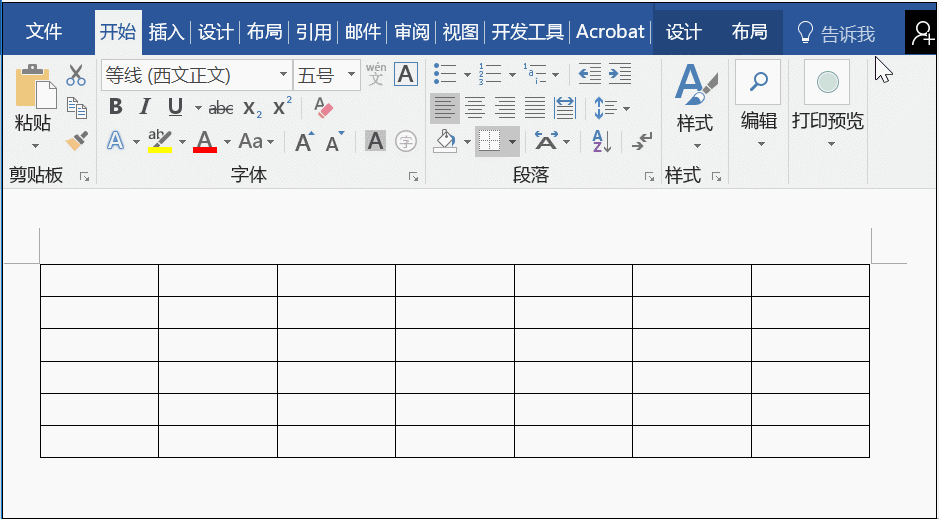The width and height of the screenshot is (939, 519).
Task: Open the 剪贴板 Clipboard pane launcher
Action: (84, 177)
